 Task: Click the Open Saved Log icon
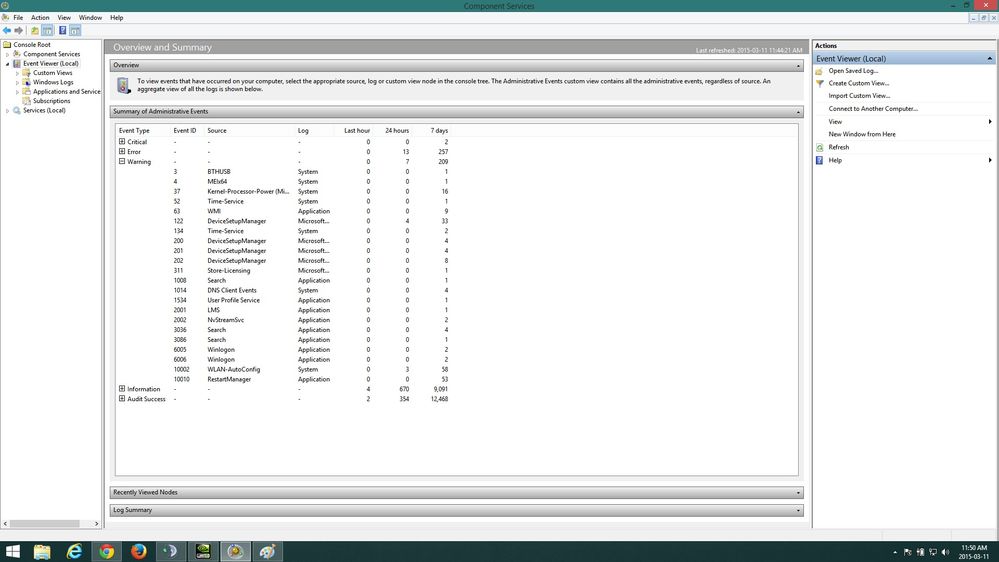819,71
